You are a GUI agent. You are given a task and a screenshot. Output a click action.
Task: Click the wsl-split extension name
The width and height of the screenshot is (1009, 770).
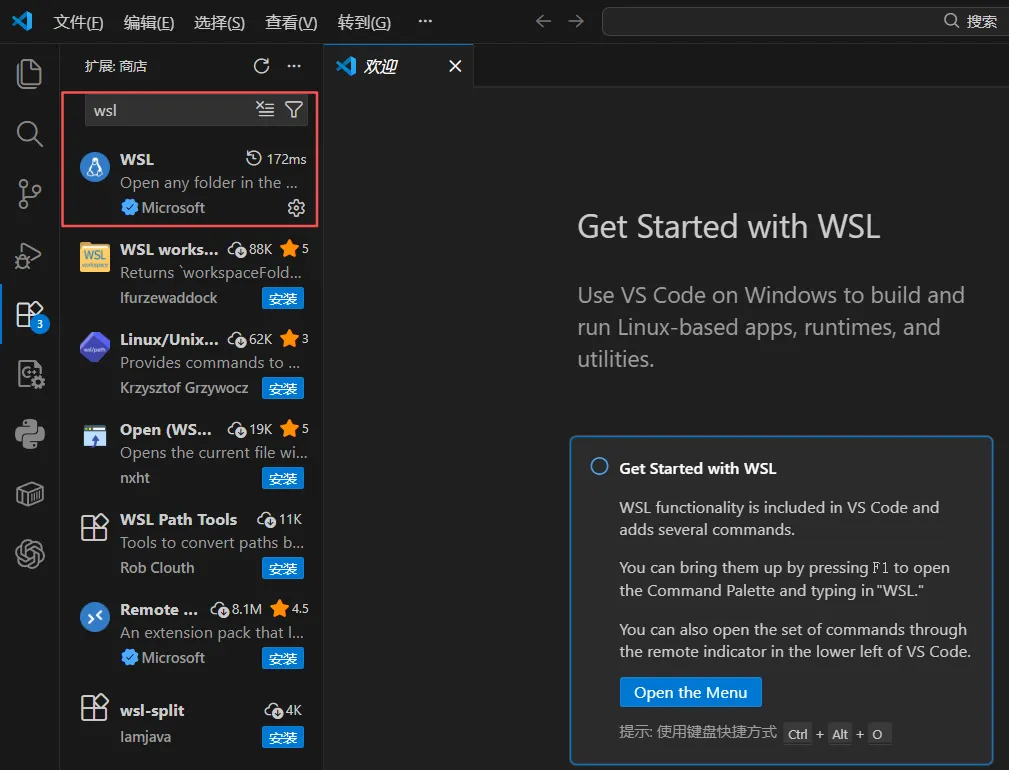click(152, 711)
